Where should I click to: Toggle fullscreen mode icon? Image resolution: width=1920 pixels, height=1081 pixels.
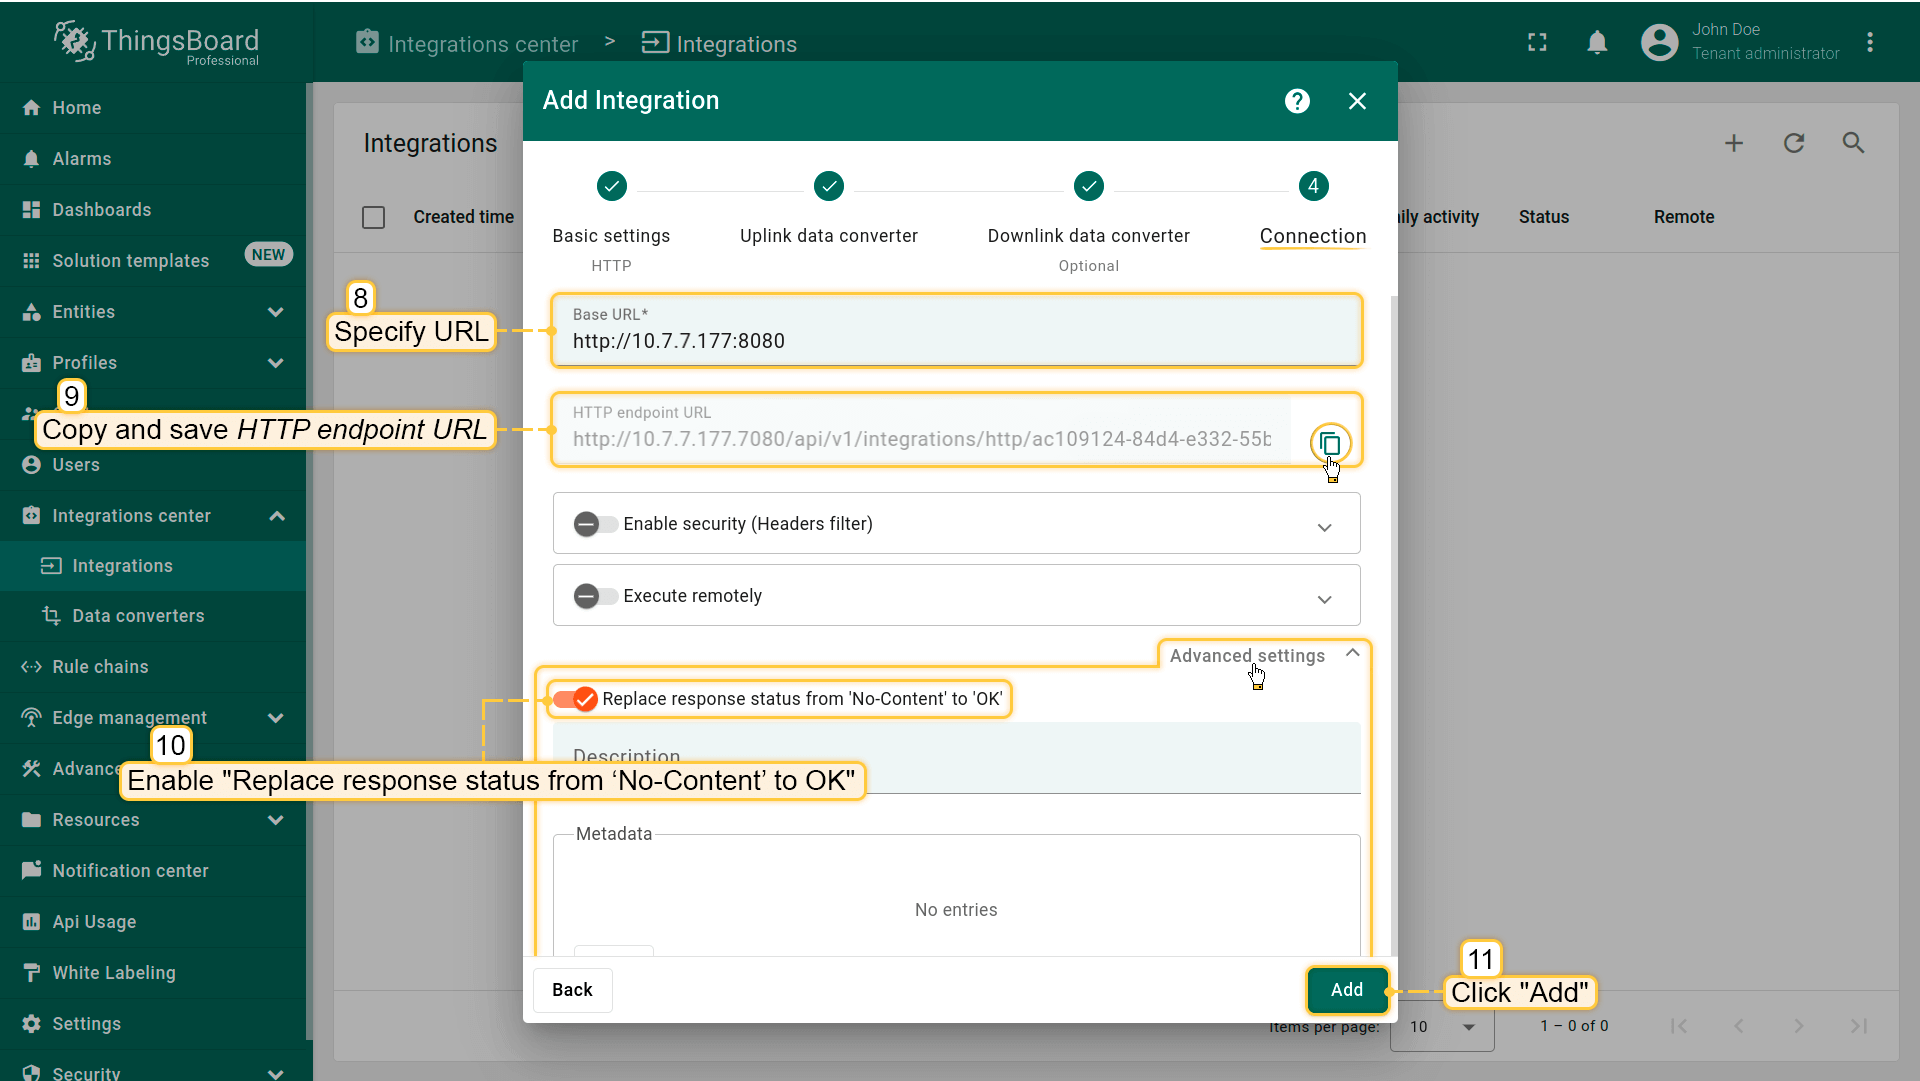coord(1537,43)
